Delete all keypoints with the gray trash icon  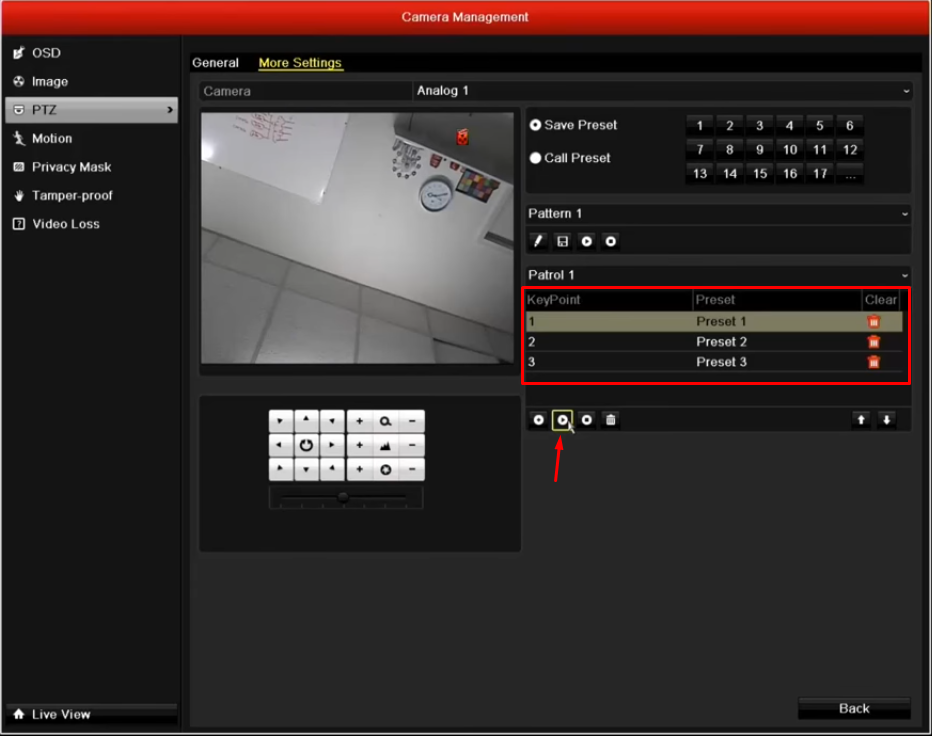[x=610, y=420]
